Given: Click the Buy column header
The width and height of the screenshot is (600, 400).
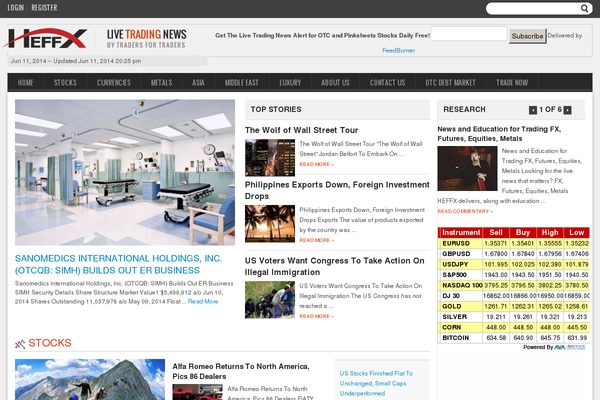Looking at the screenshot, I should pos(523,233).
